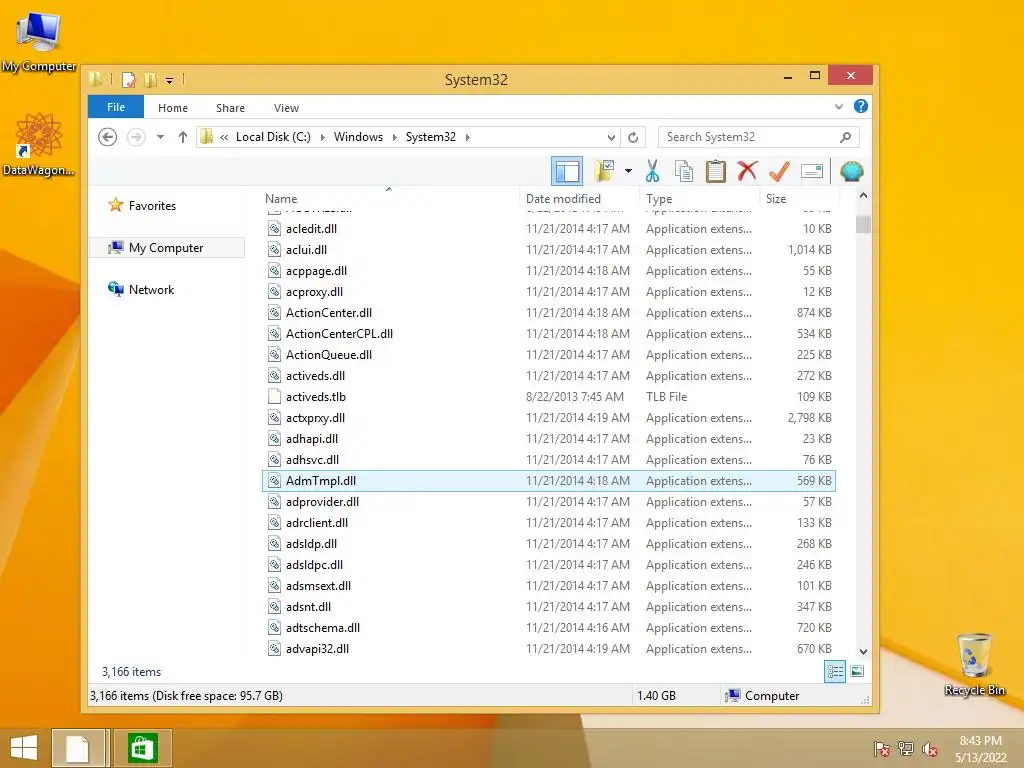Click the vertical scrollbar down arrow

[863, 651]
